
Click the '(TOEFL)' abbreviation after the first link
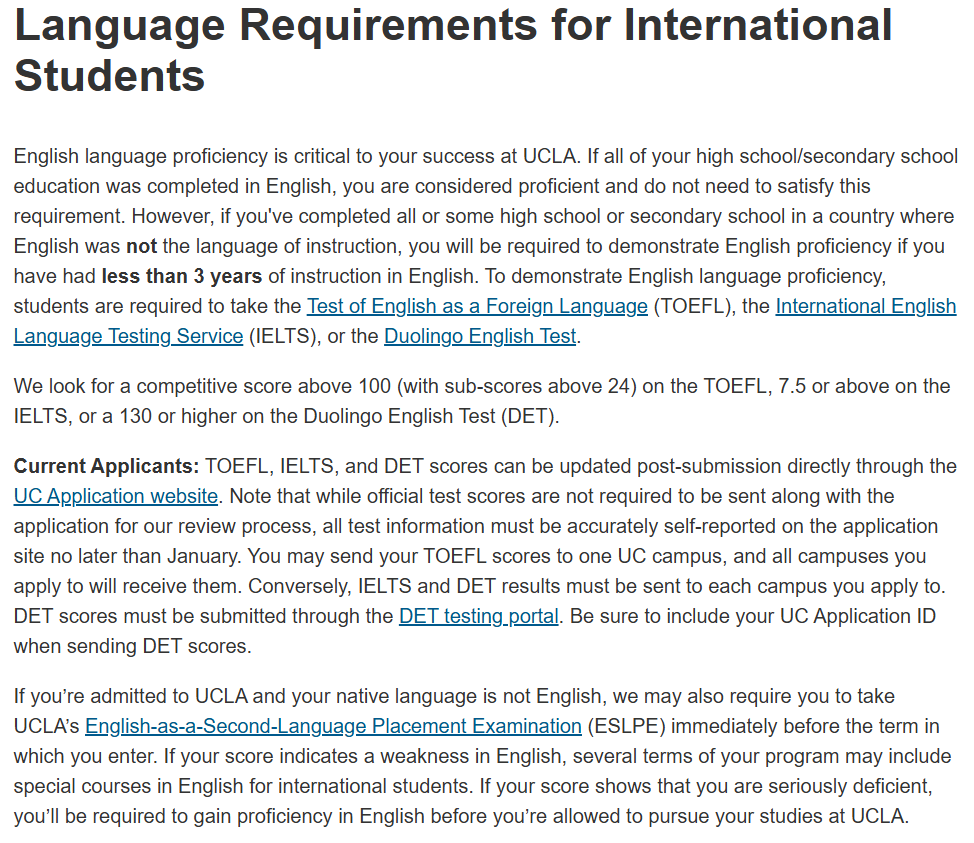point(692,306)
